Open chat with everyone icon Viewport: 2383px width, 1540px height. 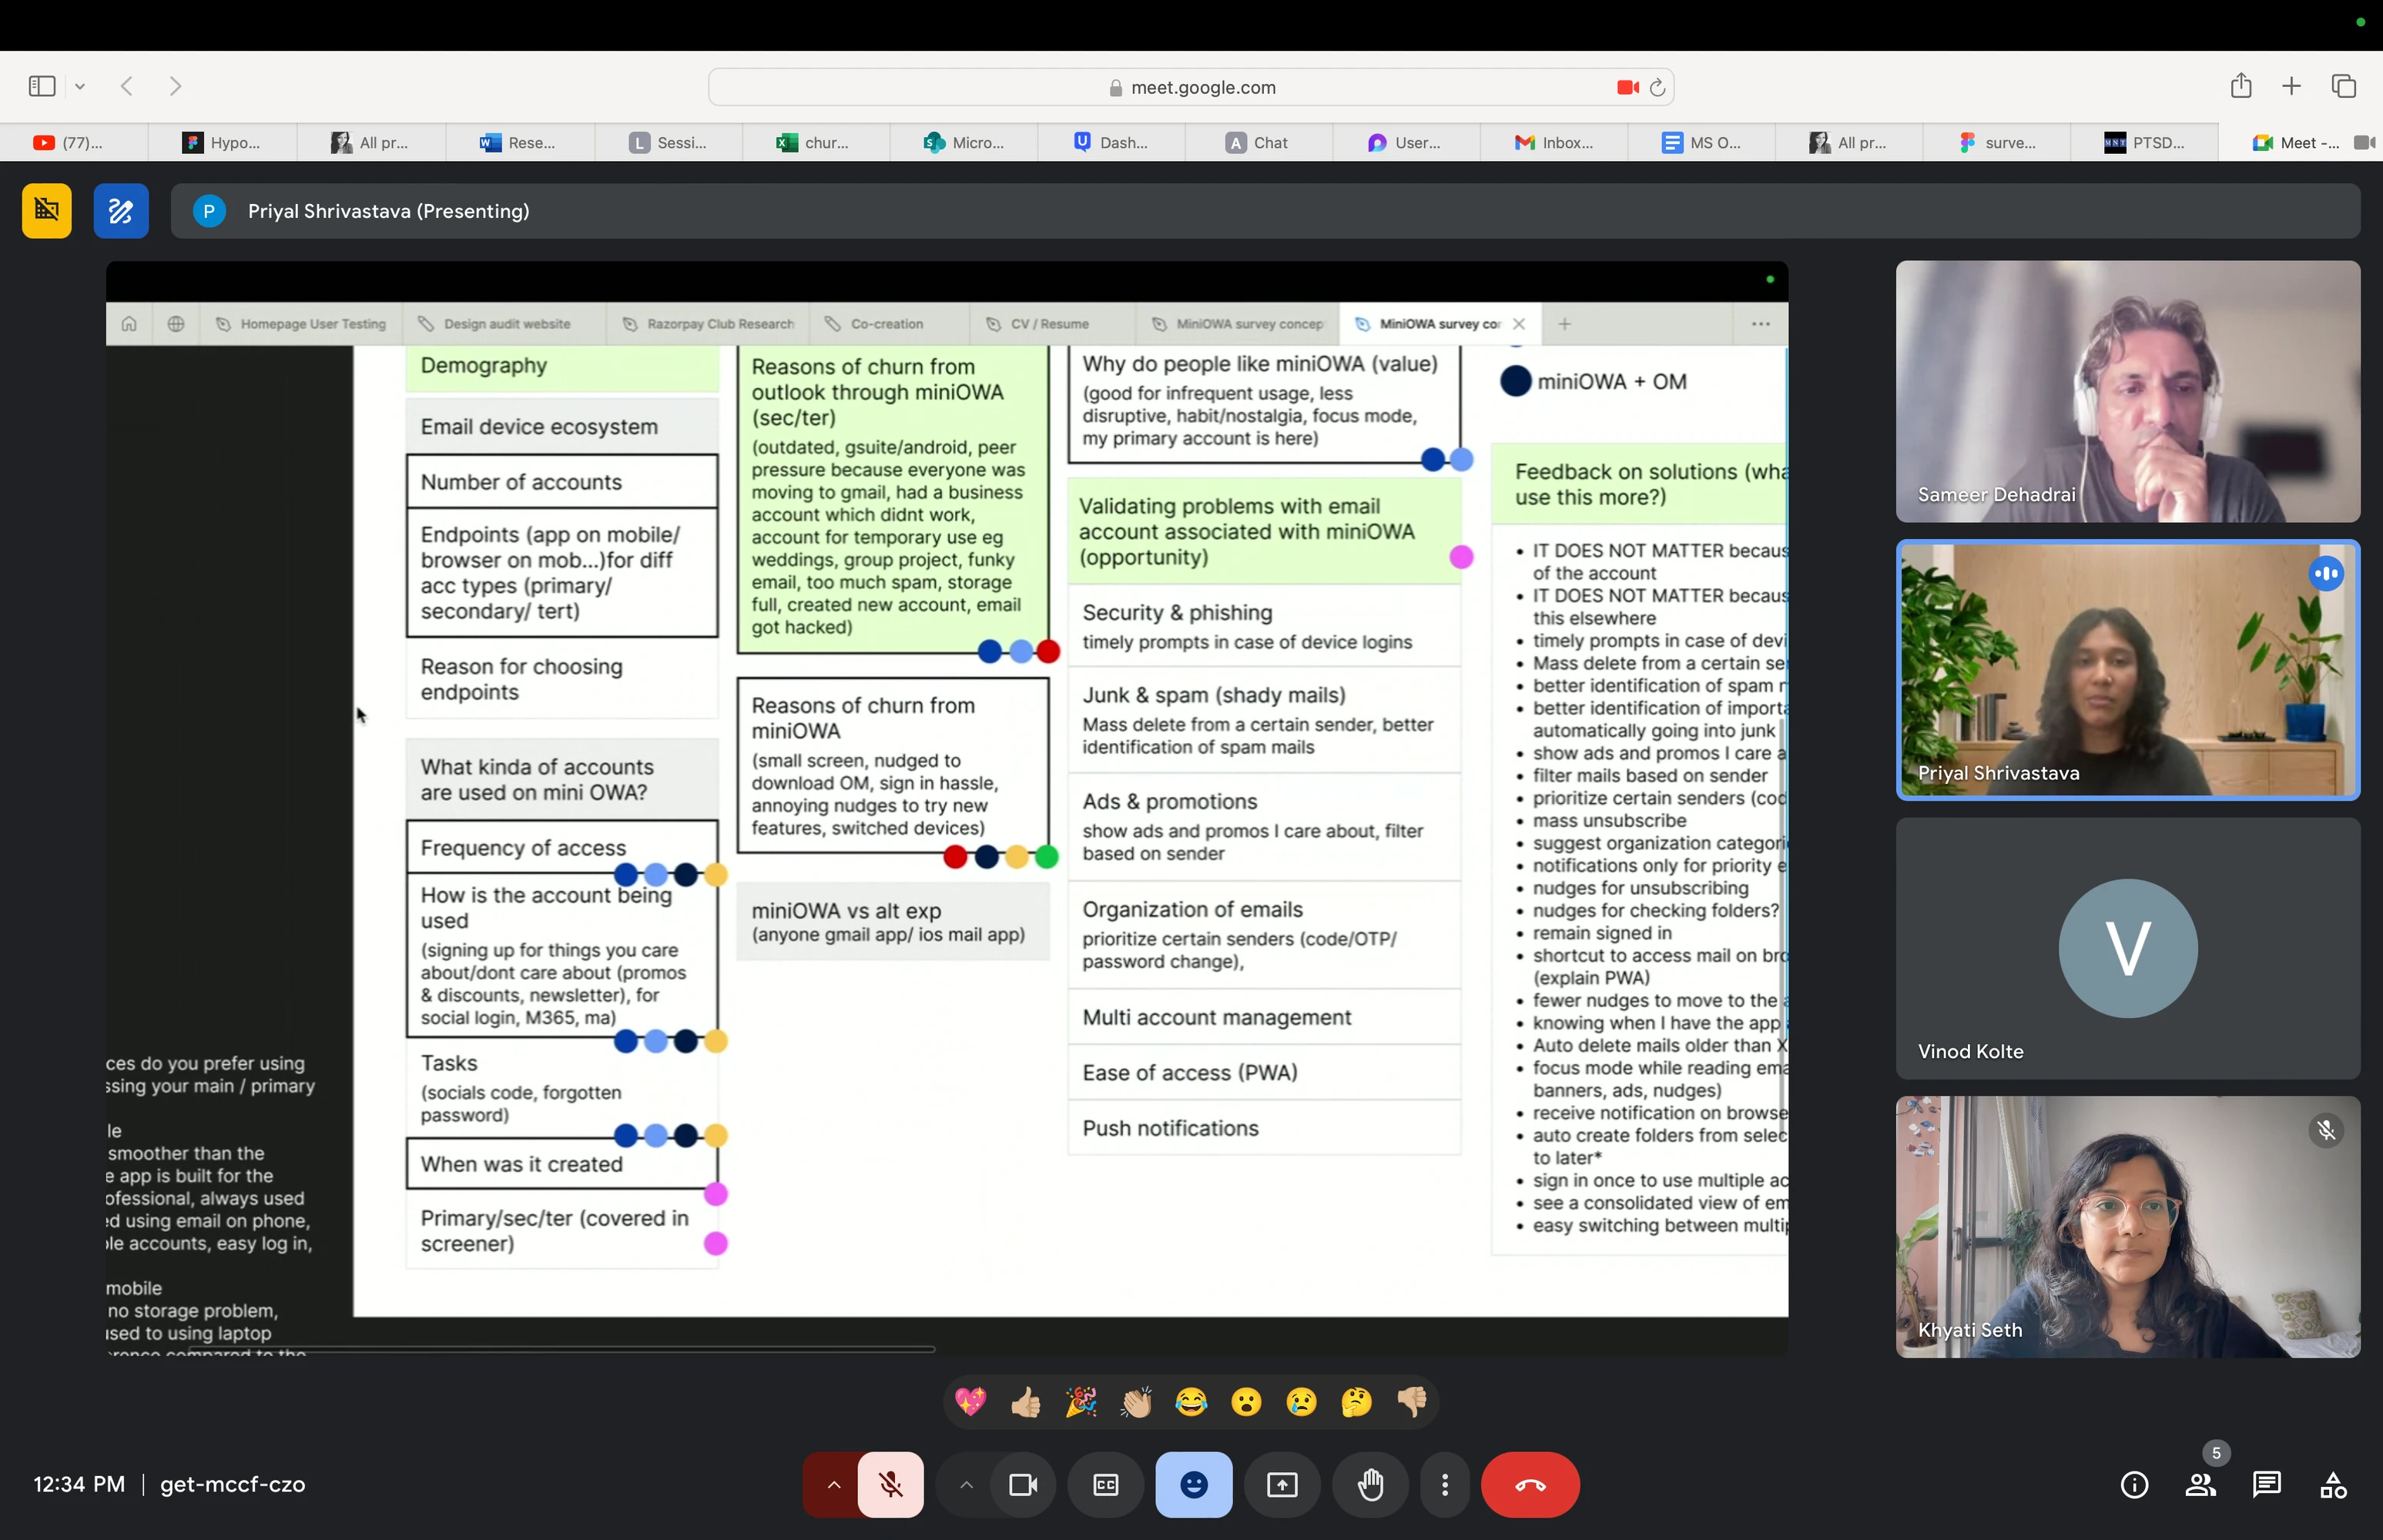click(x=2266, y=1485)
